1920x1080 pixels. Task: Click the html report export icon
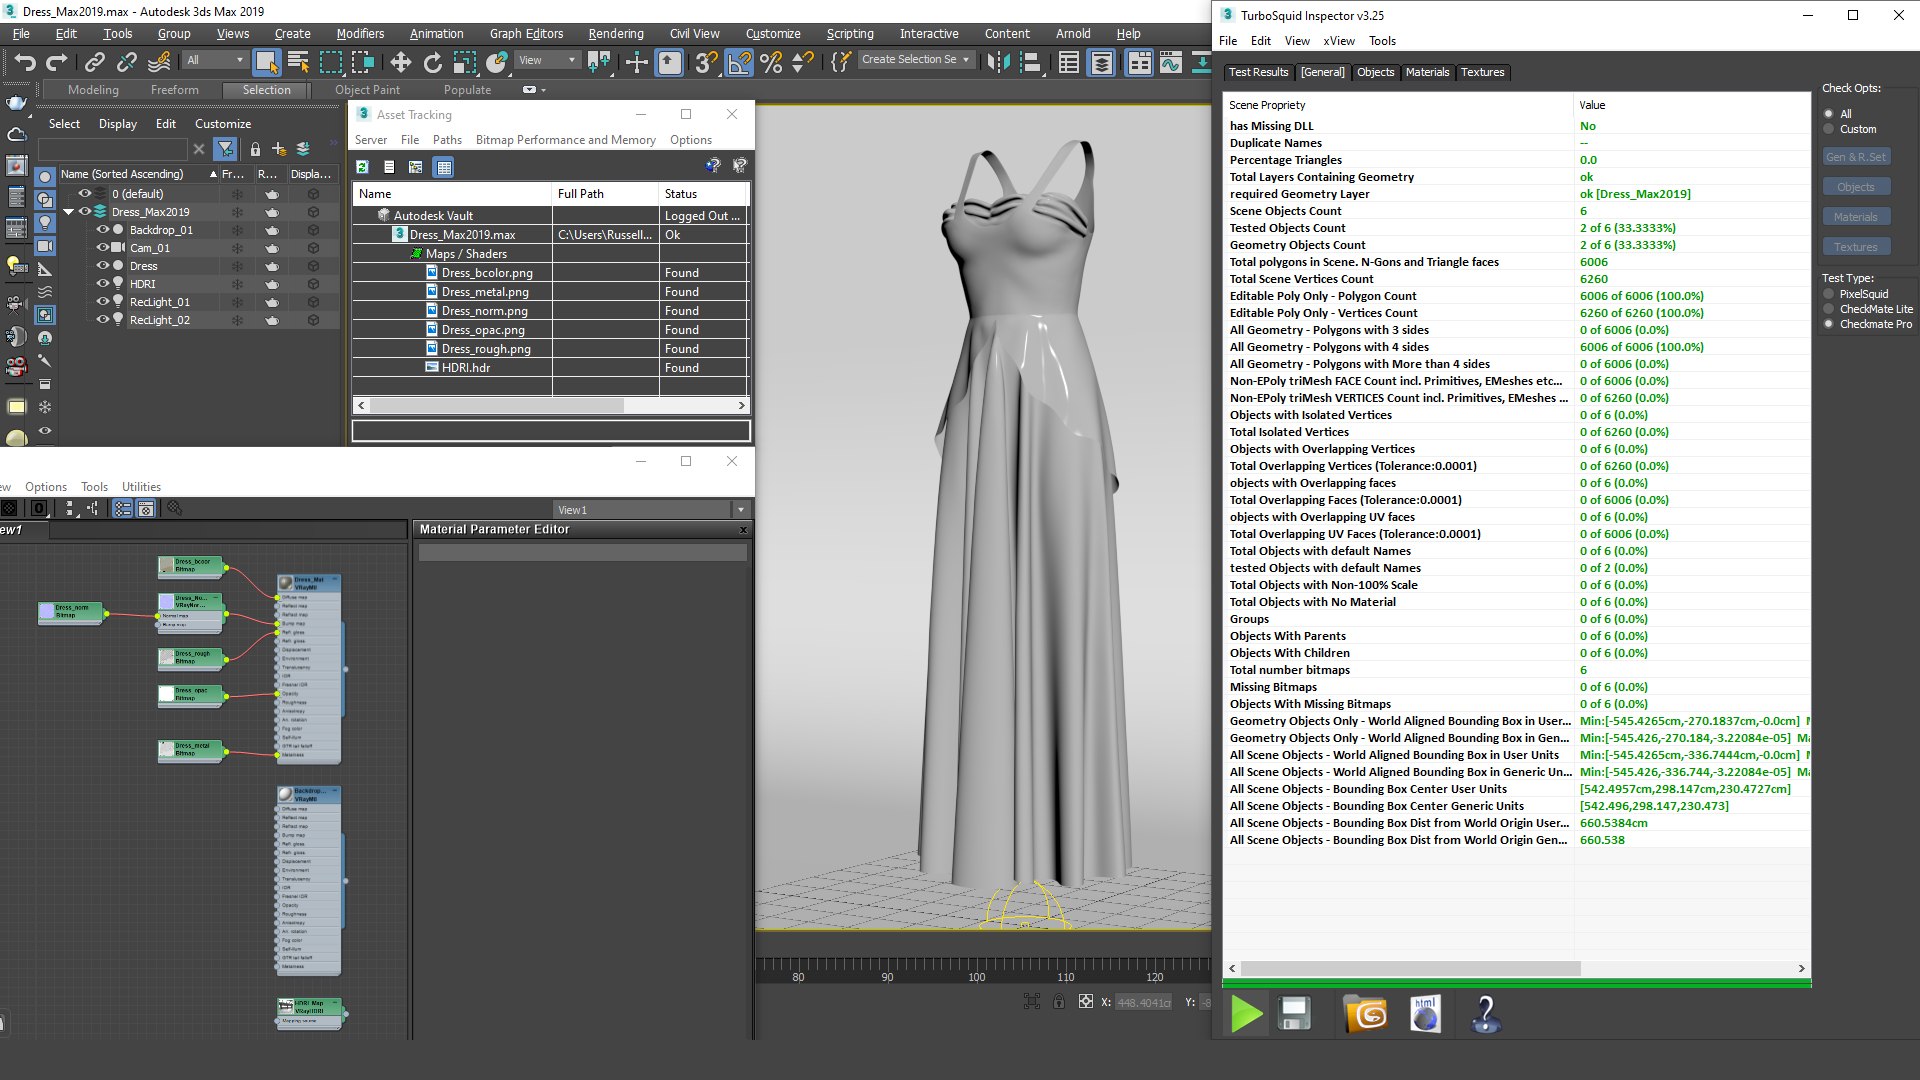(1425, 1015)
